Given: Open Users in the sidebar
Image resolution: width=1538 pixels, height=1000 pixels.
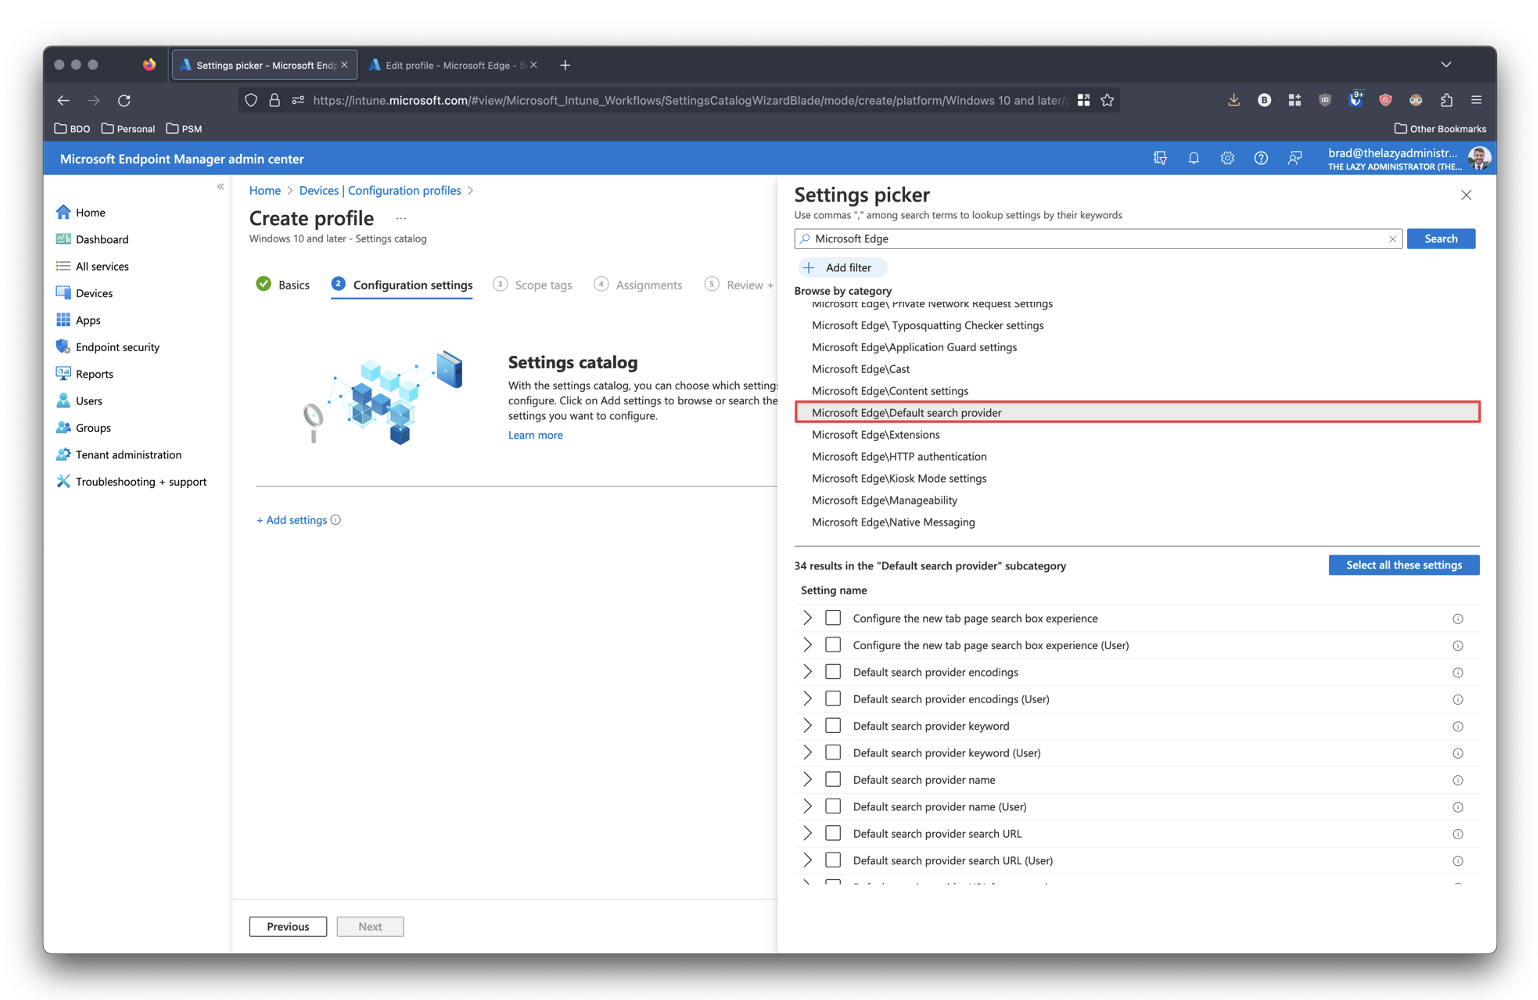Looking at the screenshot, I should (x=80, y=401).
